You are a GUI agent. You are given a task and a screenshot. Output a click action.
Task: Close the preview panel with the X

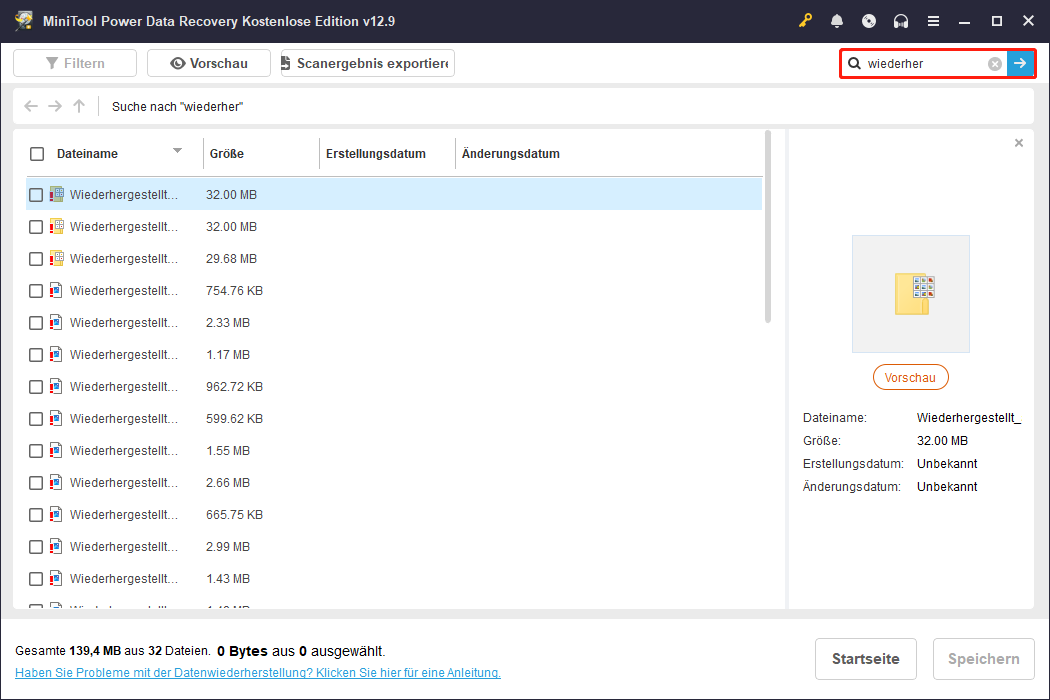point(1019,143)
